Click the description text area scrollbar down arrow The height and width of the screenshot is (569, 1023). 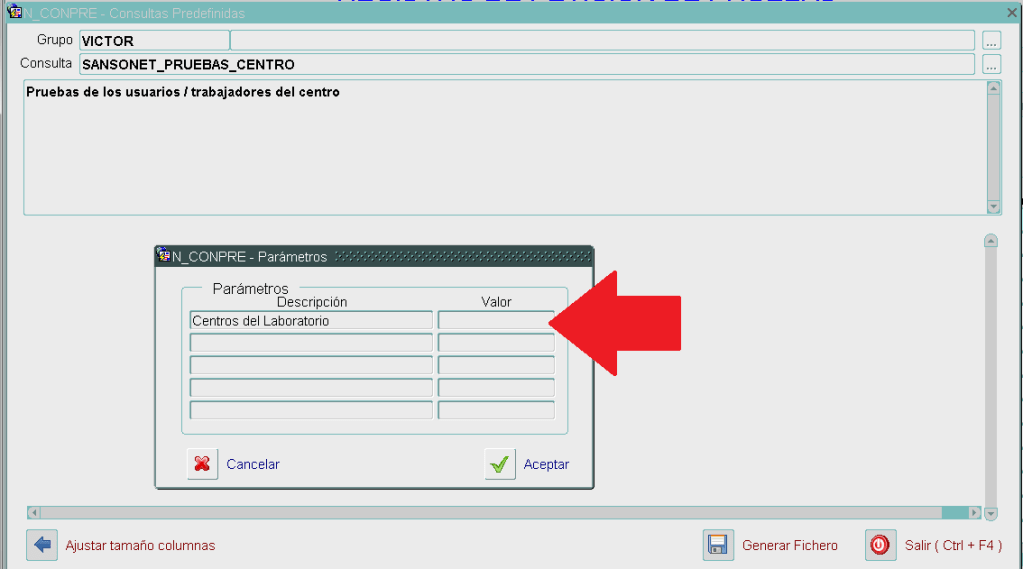pos(994,207)
